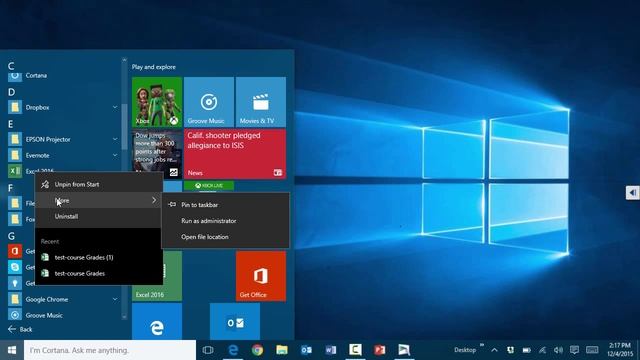Select Unpin from Start
This screenshot has width=640, height=360.
click(98, 184)
